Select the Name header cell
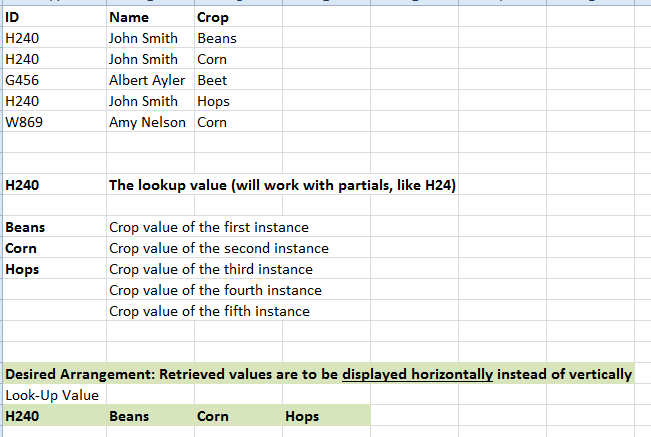Viewport: 651px width, 437px height. (x=150, y=17)
